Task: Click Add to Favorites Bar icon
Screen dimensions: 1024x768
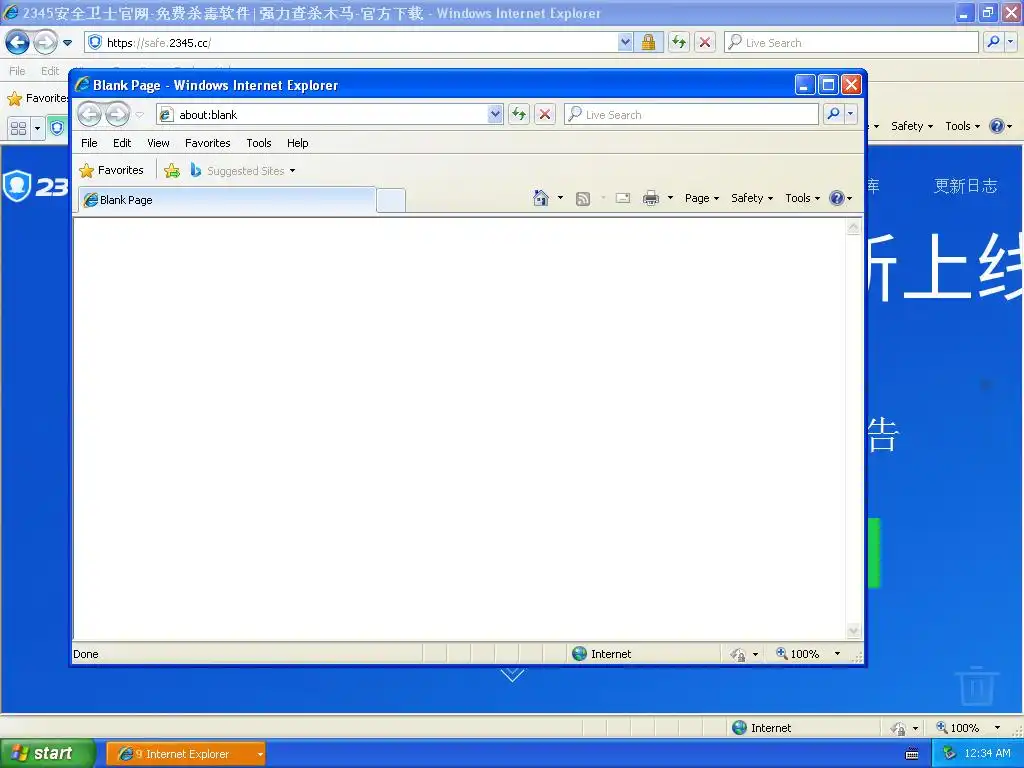Action: tap(172, 170)
